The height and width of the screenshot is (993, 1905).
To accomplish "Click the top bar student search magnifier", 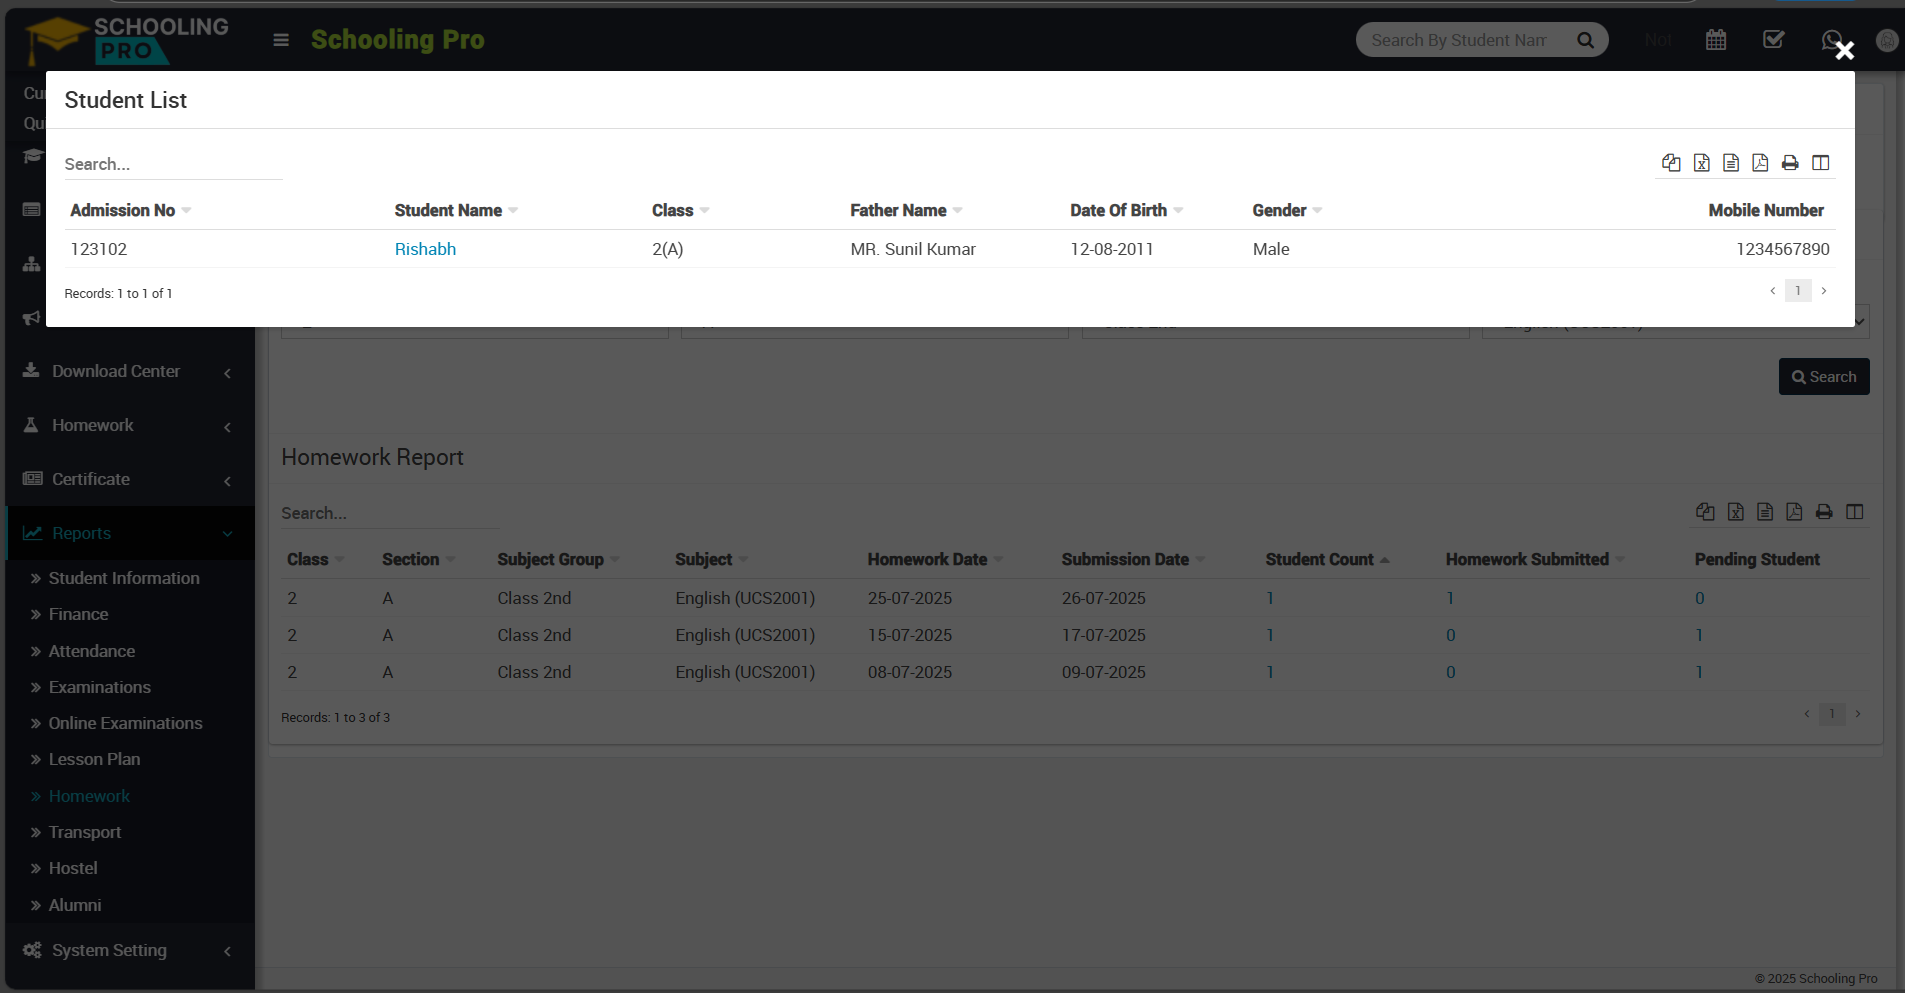I will point(1585,40).
